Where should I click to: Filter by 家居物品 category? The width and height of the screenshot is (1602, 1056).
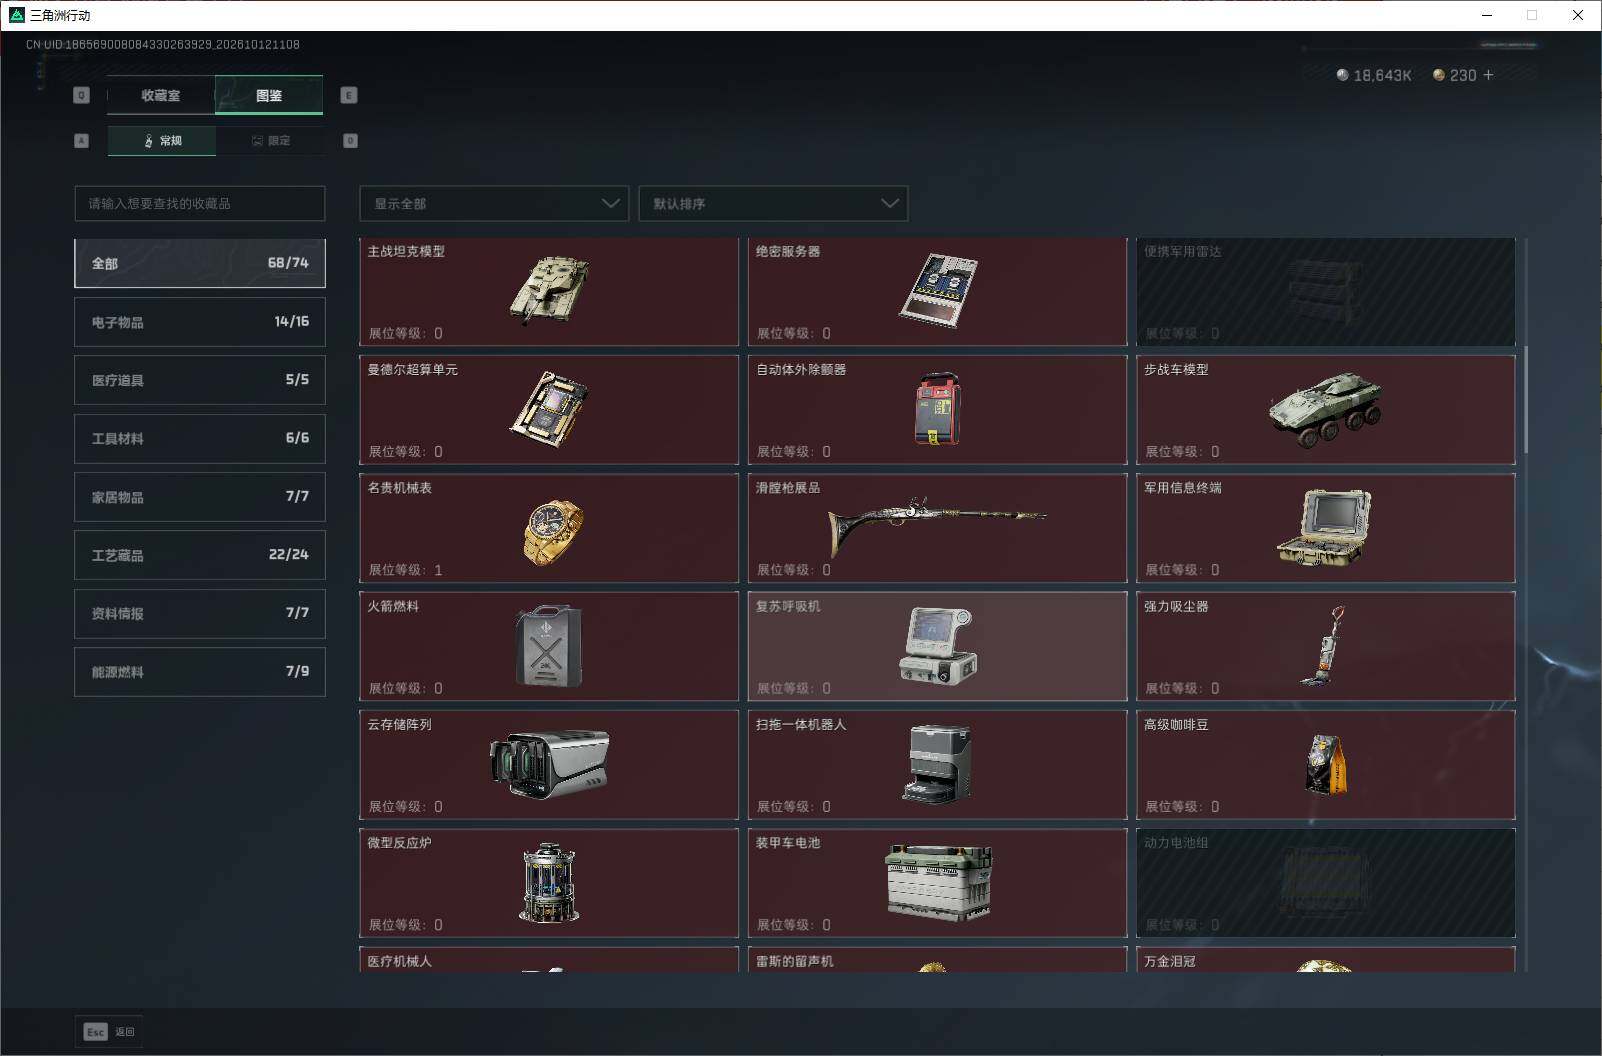point(200,496)
